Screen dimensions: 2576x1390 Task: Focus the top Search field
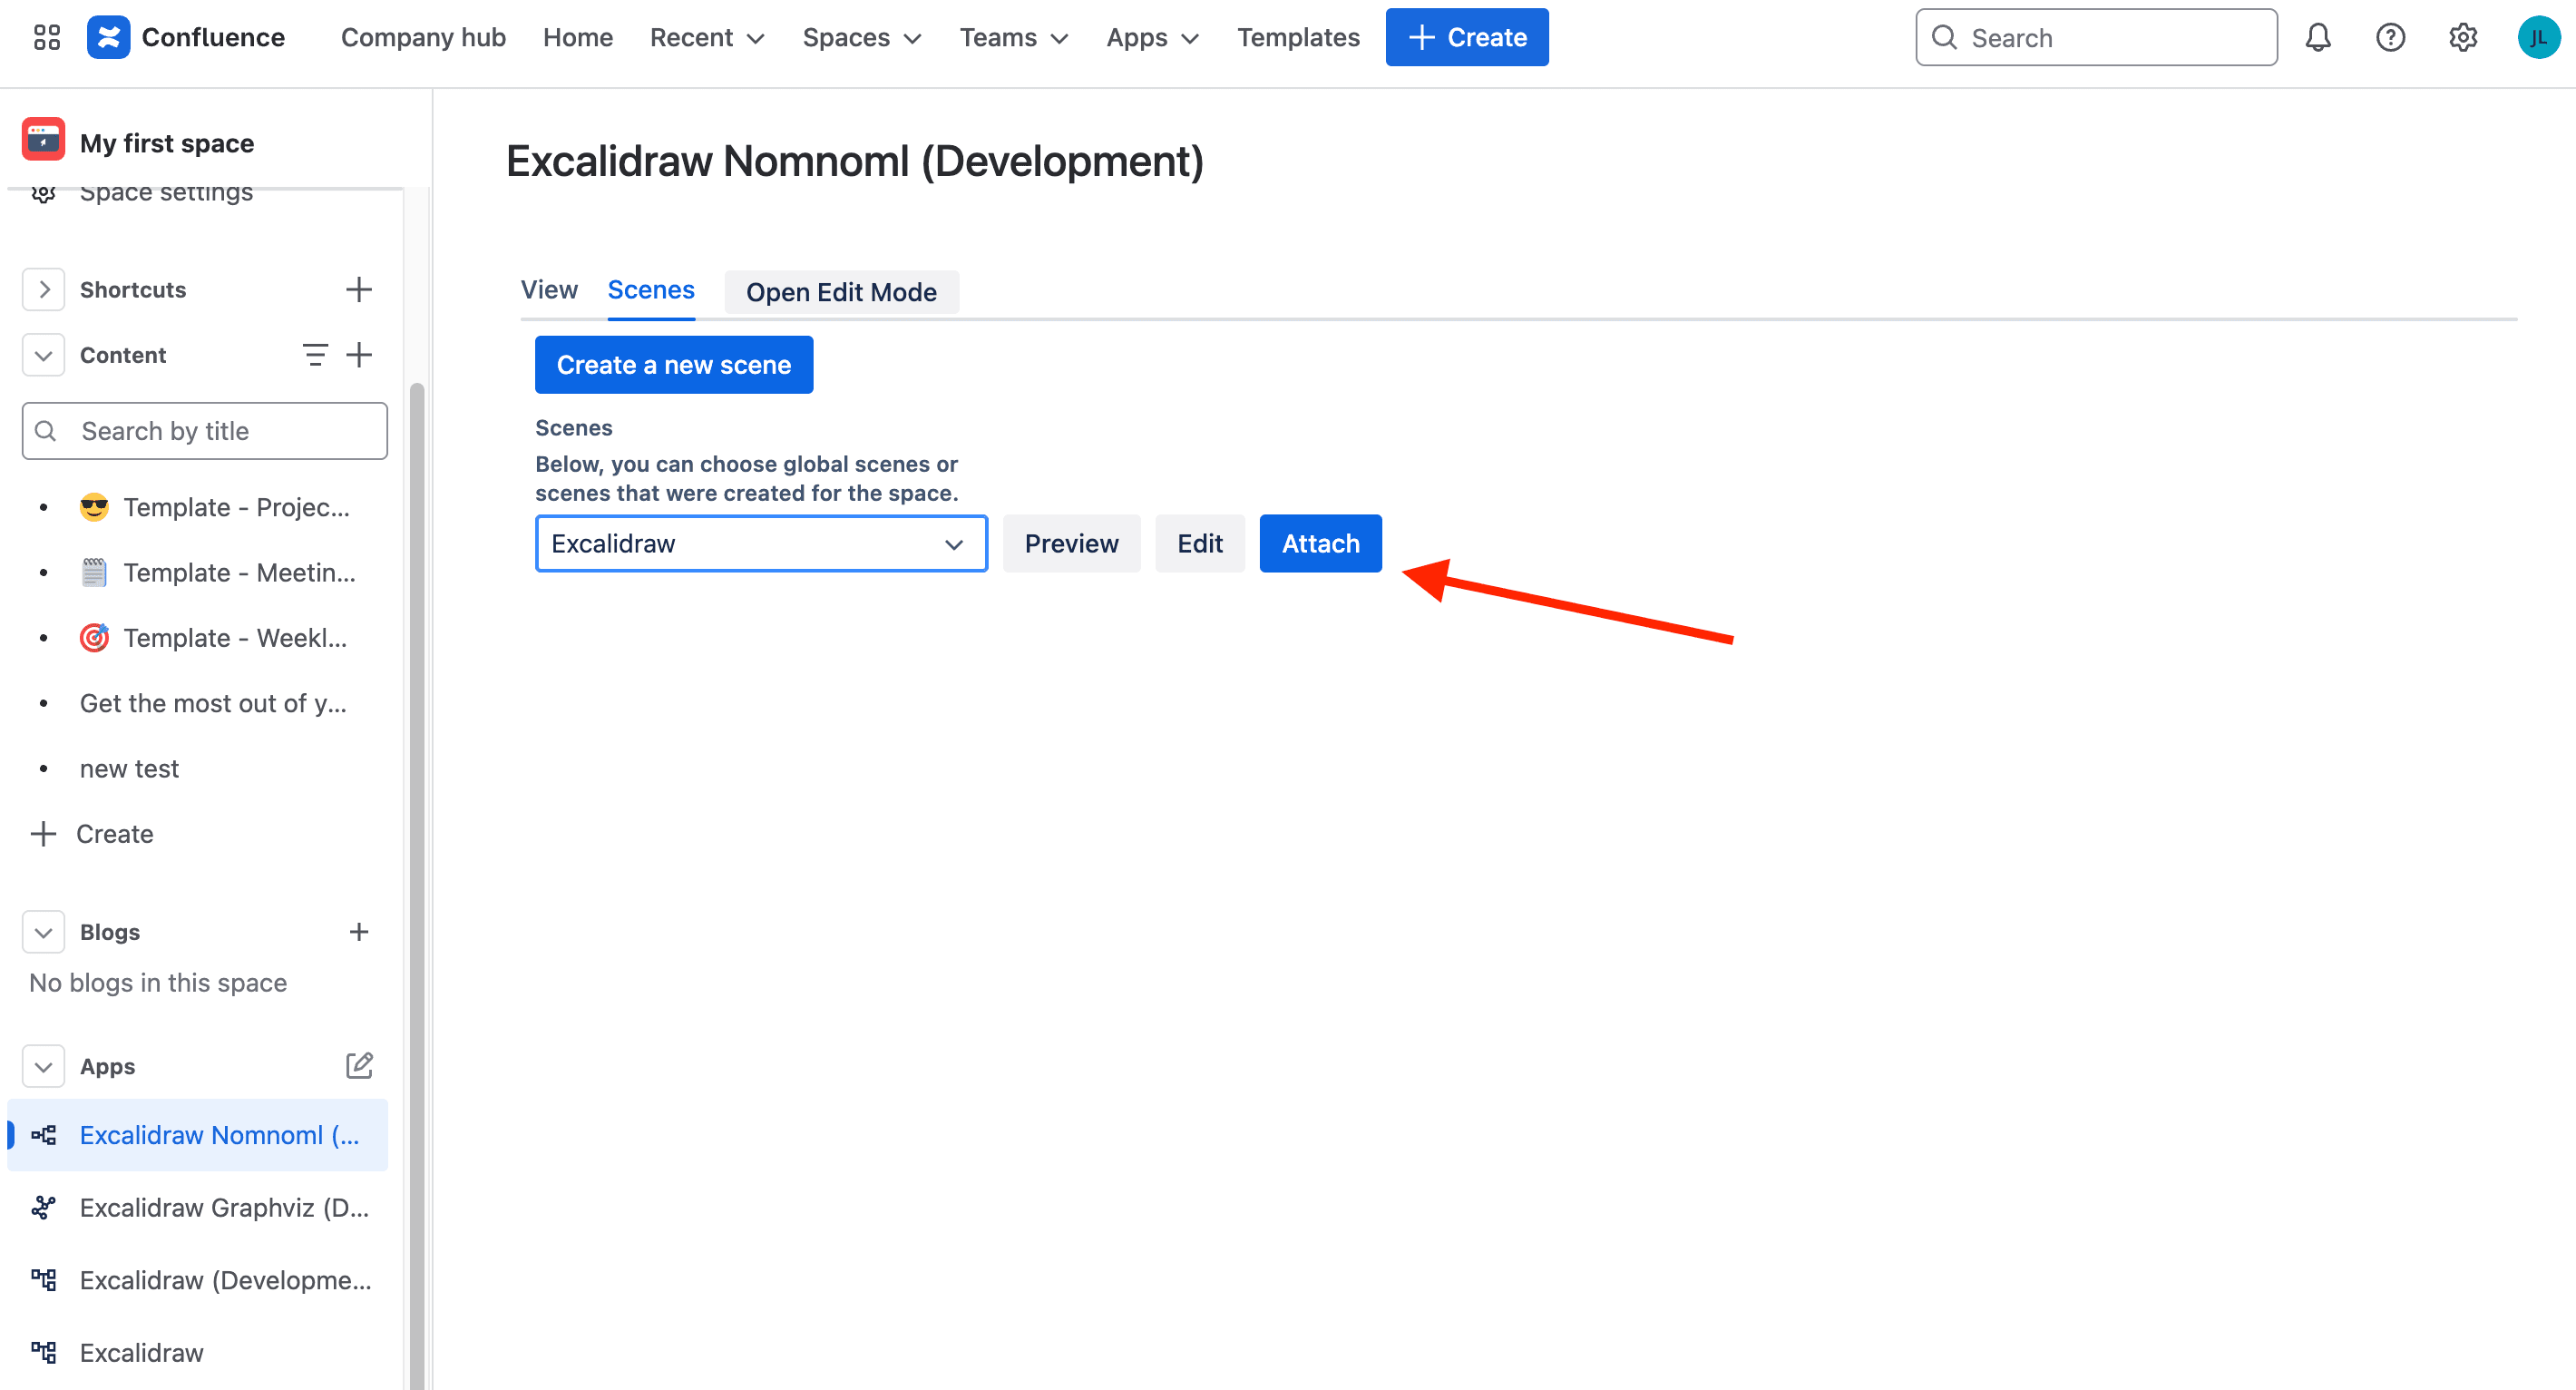[x=2096, y=37]
